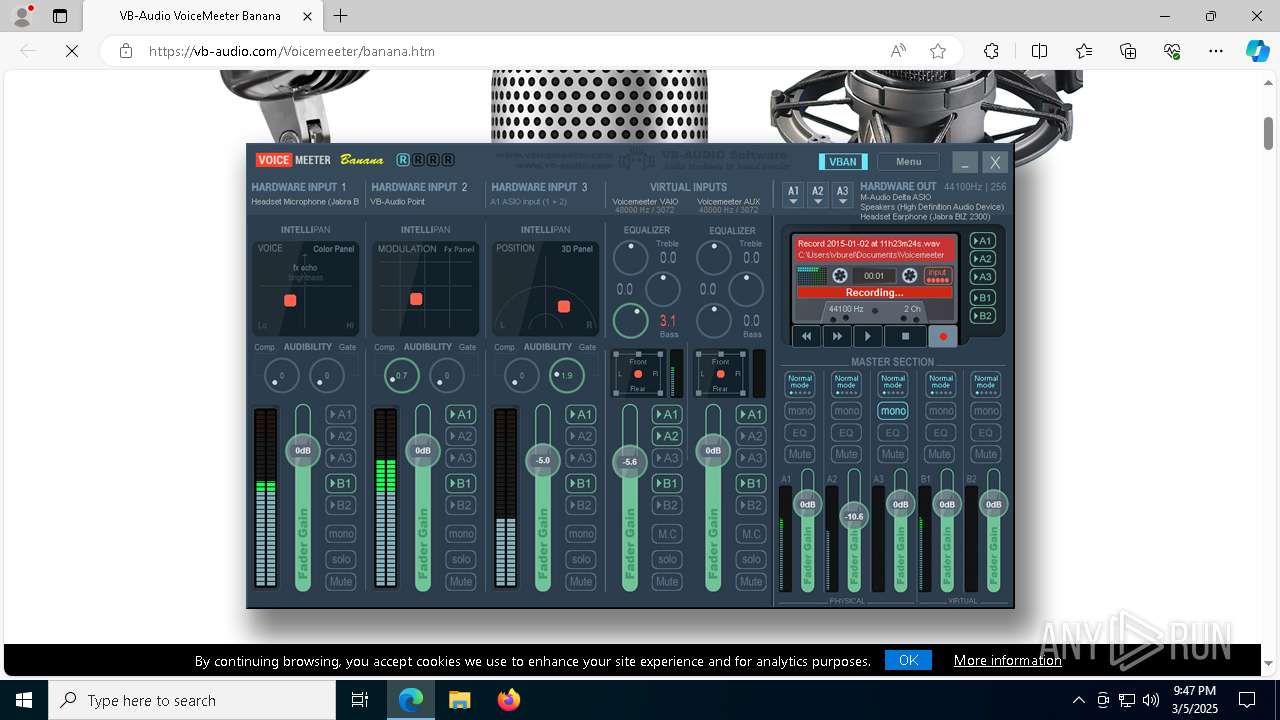
Task: Click Normal mode selector on A2 bus
Action: coord(847,384)
